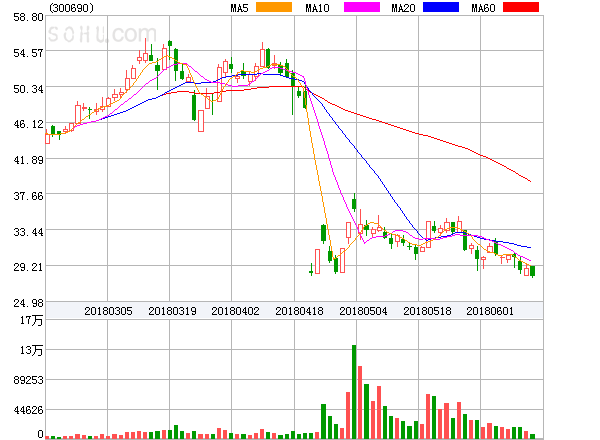Click the tallest red volume bar

[x=360, y=402]
